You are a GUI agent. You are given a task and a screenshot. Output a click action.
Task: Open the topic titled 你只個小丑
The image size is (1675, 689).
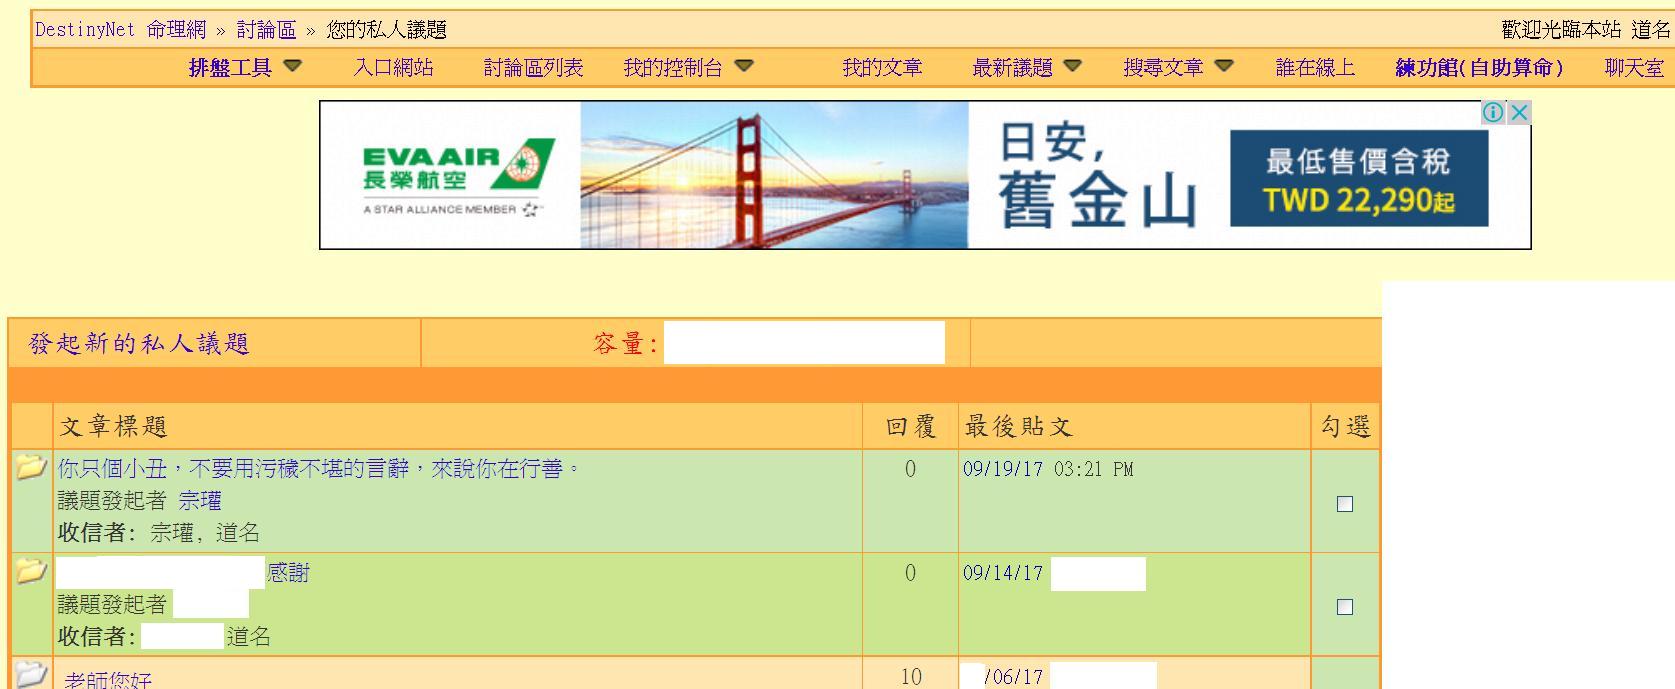319,468
